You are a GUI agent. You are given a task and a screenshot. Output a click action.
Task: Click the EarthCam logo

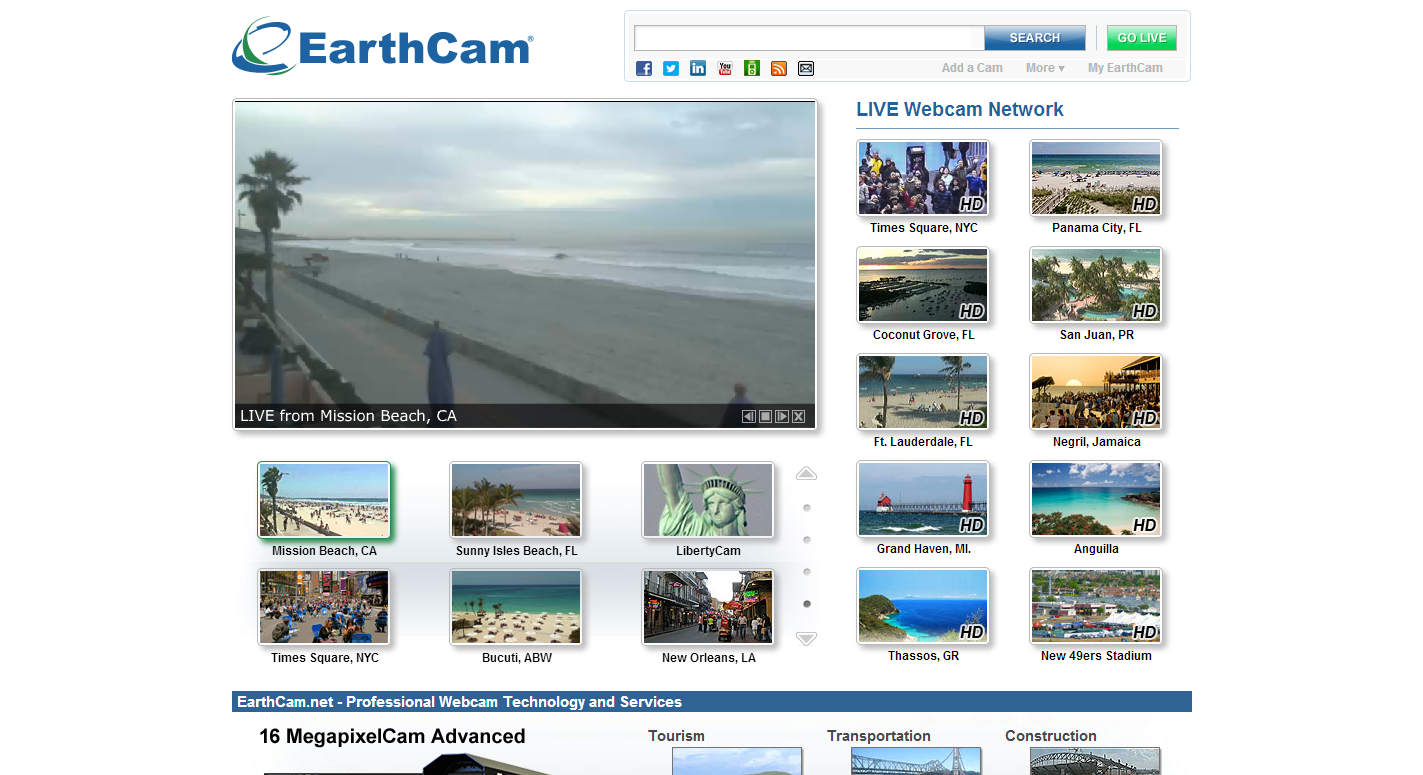[x=382, y=46]
